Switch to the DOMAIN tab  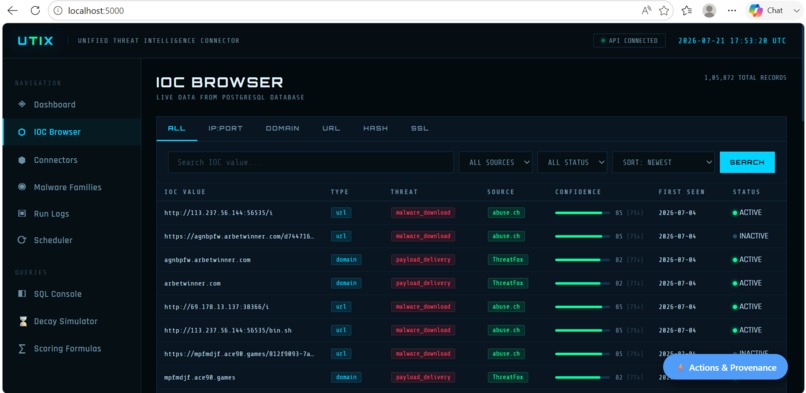282,128
